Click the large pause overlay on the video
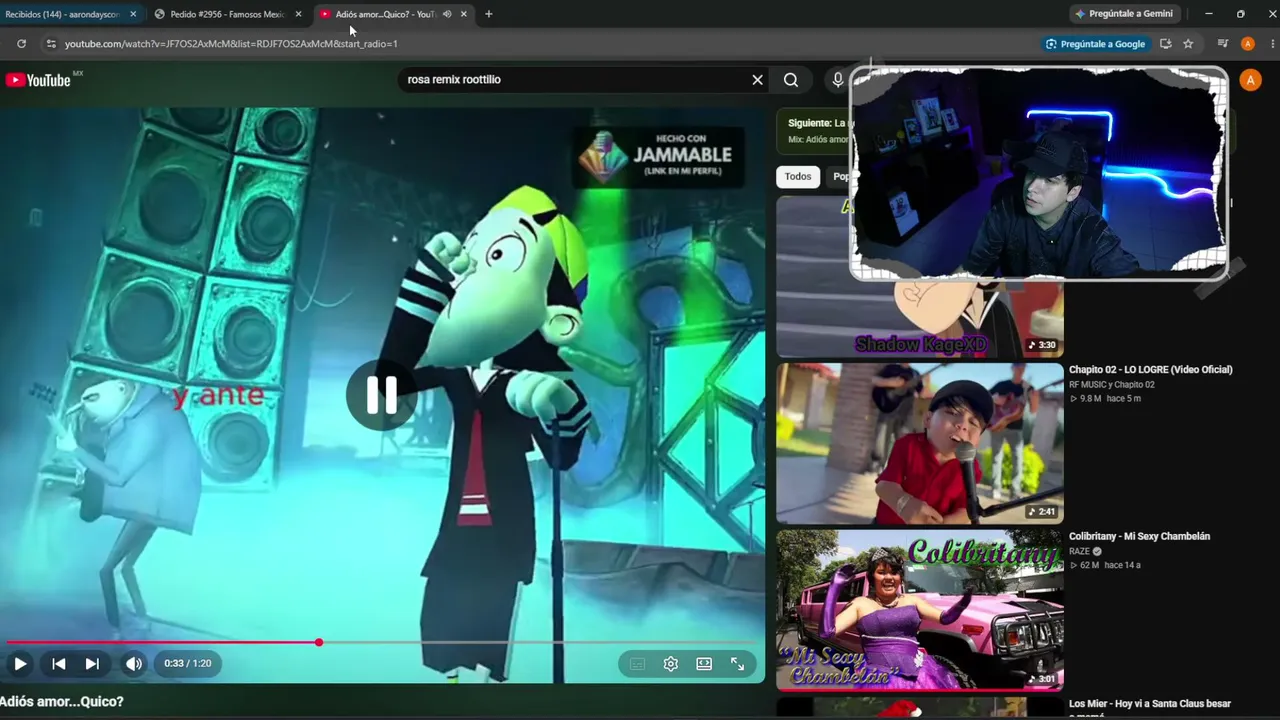The height and width of the screenshot is (720, 1280). [x=381, y=396]
